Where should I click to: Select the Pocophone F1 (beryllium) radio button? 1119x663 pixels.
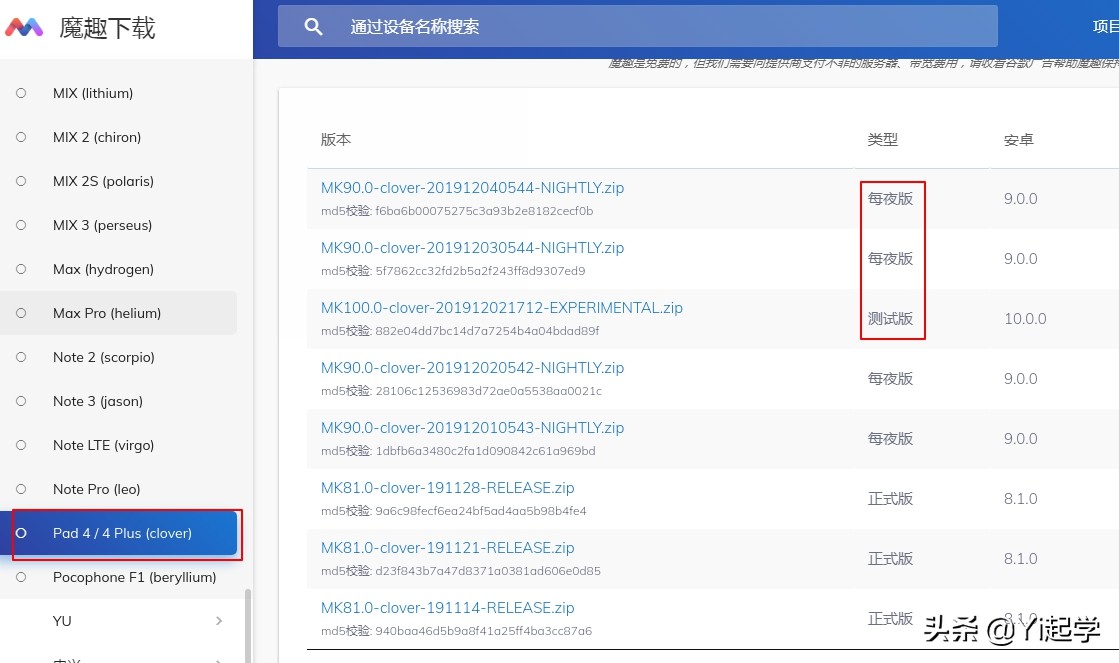click(21, 577)
